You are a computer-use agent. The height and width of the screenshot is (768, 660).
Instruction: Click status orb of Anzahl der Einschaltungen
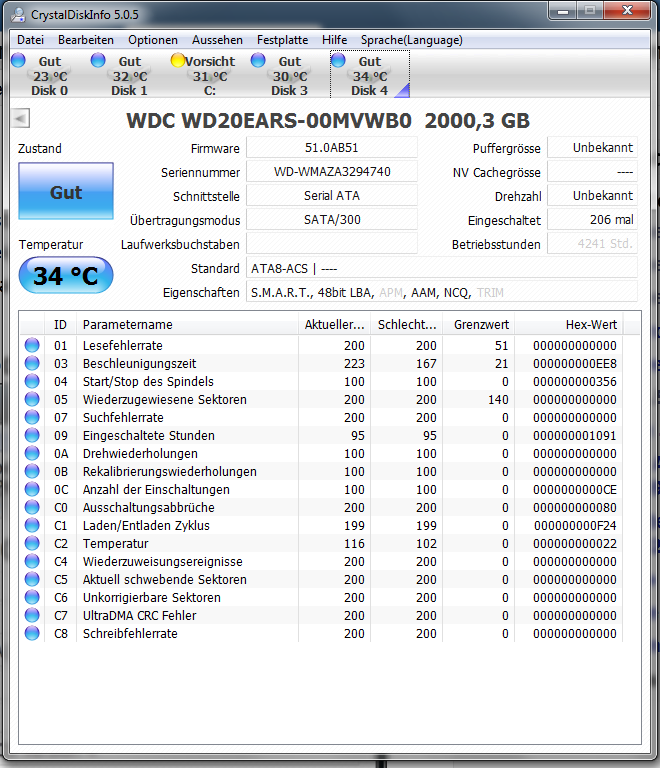pos(32,489)
